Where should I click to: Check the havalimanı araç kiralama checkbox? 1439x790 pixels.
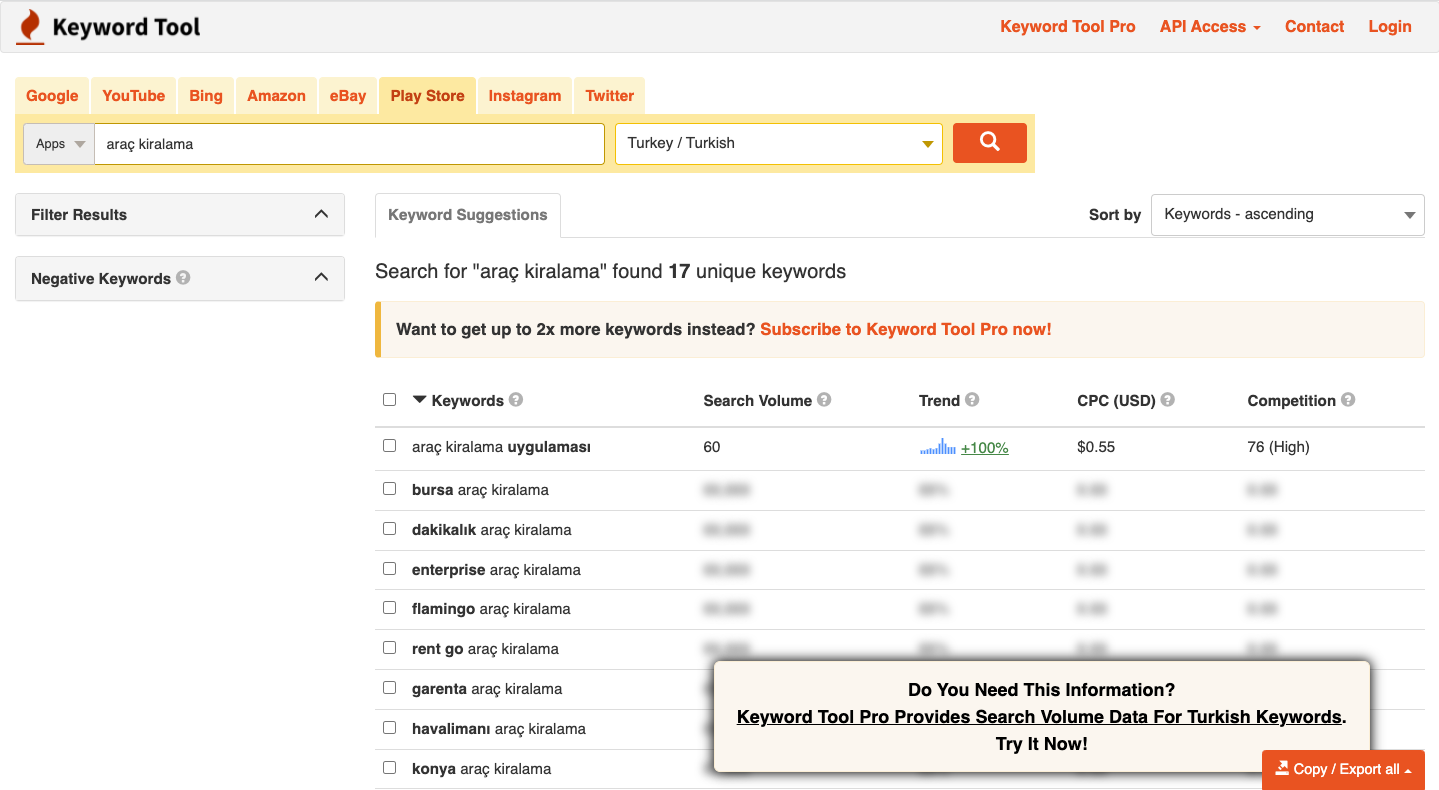(390, 728)
